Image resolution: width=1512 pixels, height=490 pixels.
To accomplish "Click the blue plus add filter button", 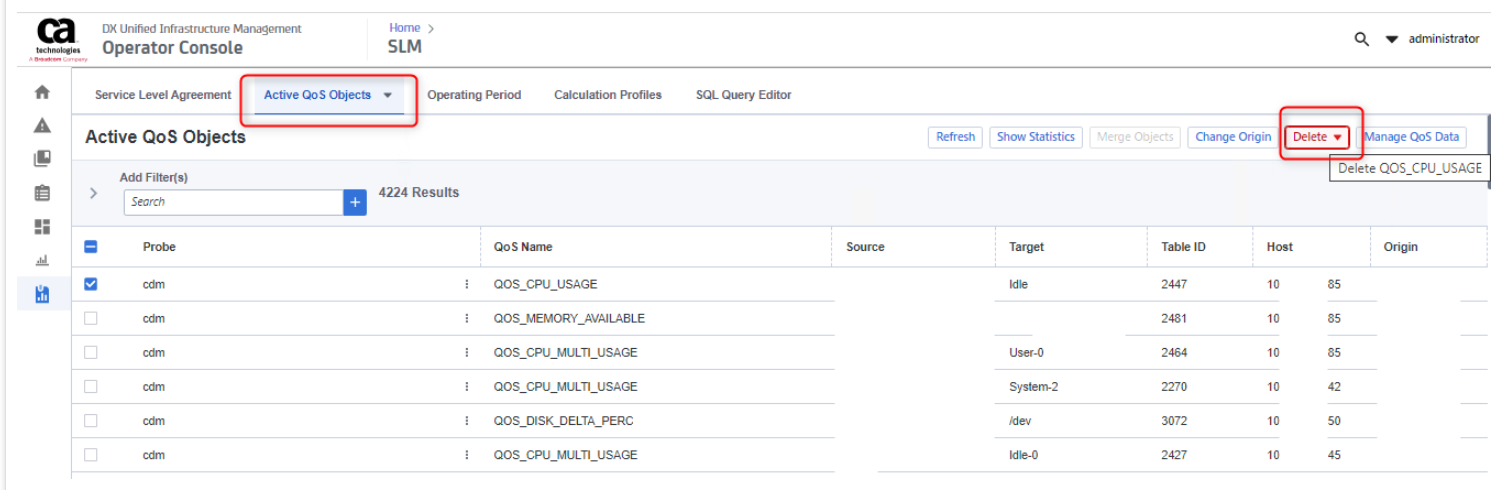I will click(x=355, y=202).
